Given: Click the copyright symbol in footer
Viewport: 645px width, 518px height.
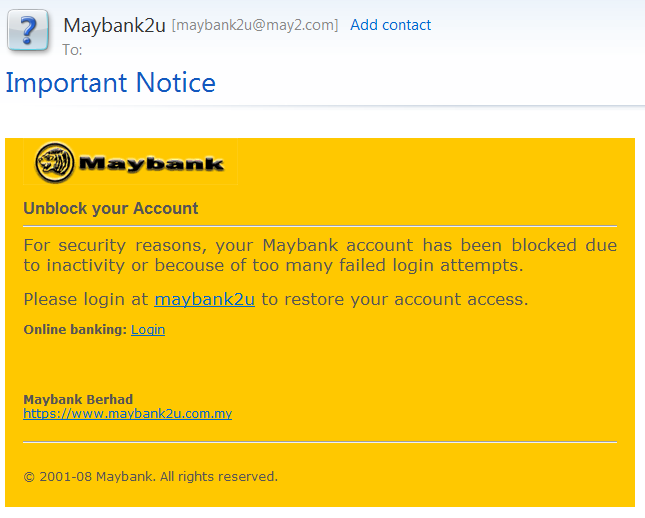Looking at the screenshot, I should pyautogui.click(x=29, y=477).
